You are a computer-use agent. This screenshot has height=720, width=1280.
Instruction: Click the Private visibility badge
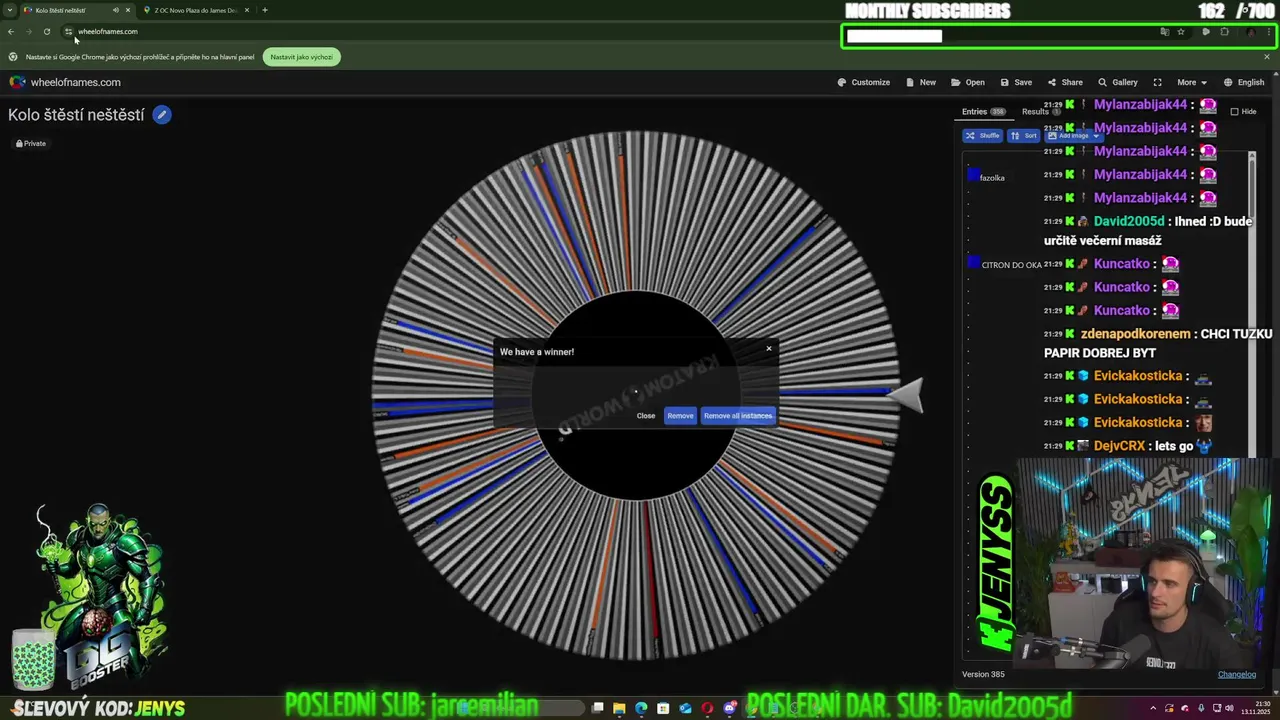point(31,143)
